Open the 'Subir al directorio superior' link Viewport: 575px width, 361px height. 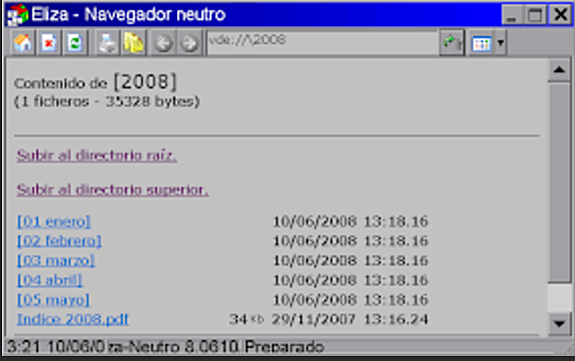click(113, 190)
